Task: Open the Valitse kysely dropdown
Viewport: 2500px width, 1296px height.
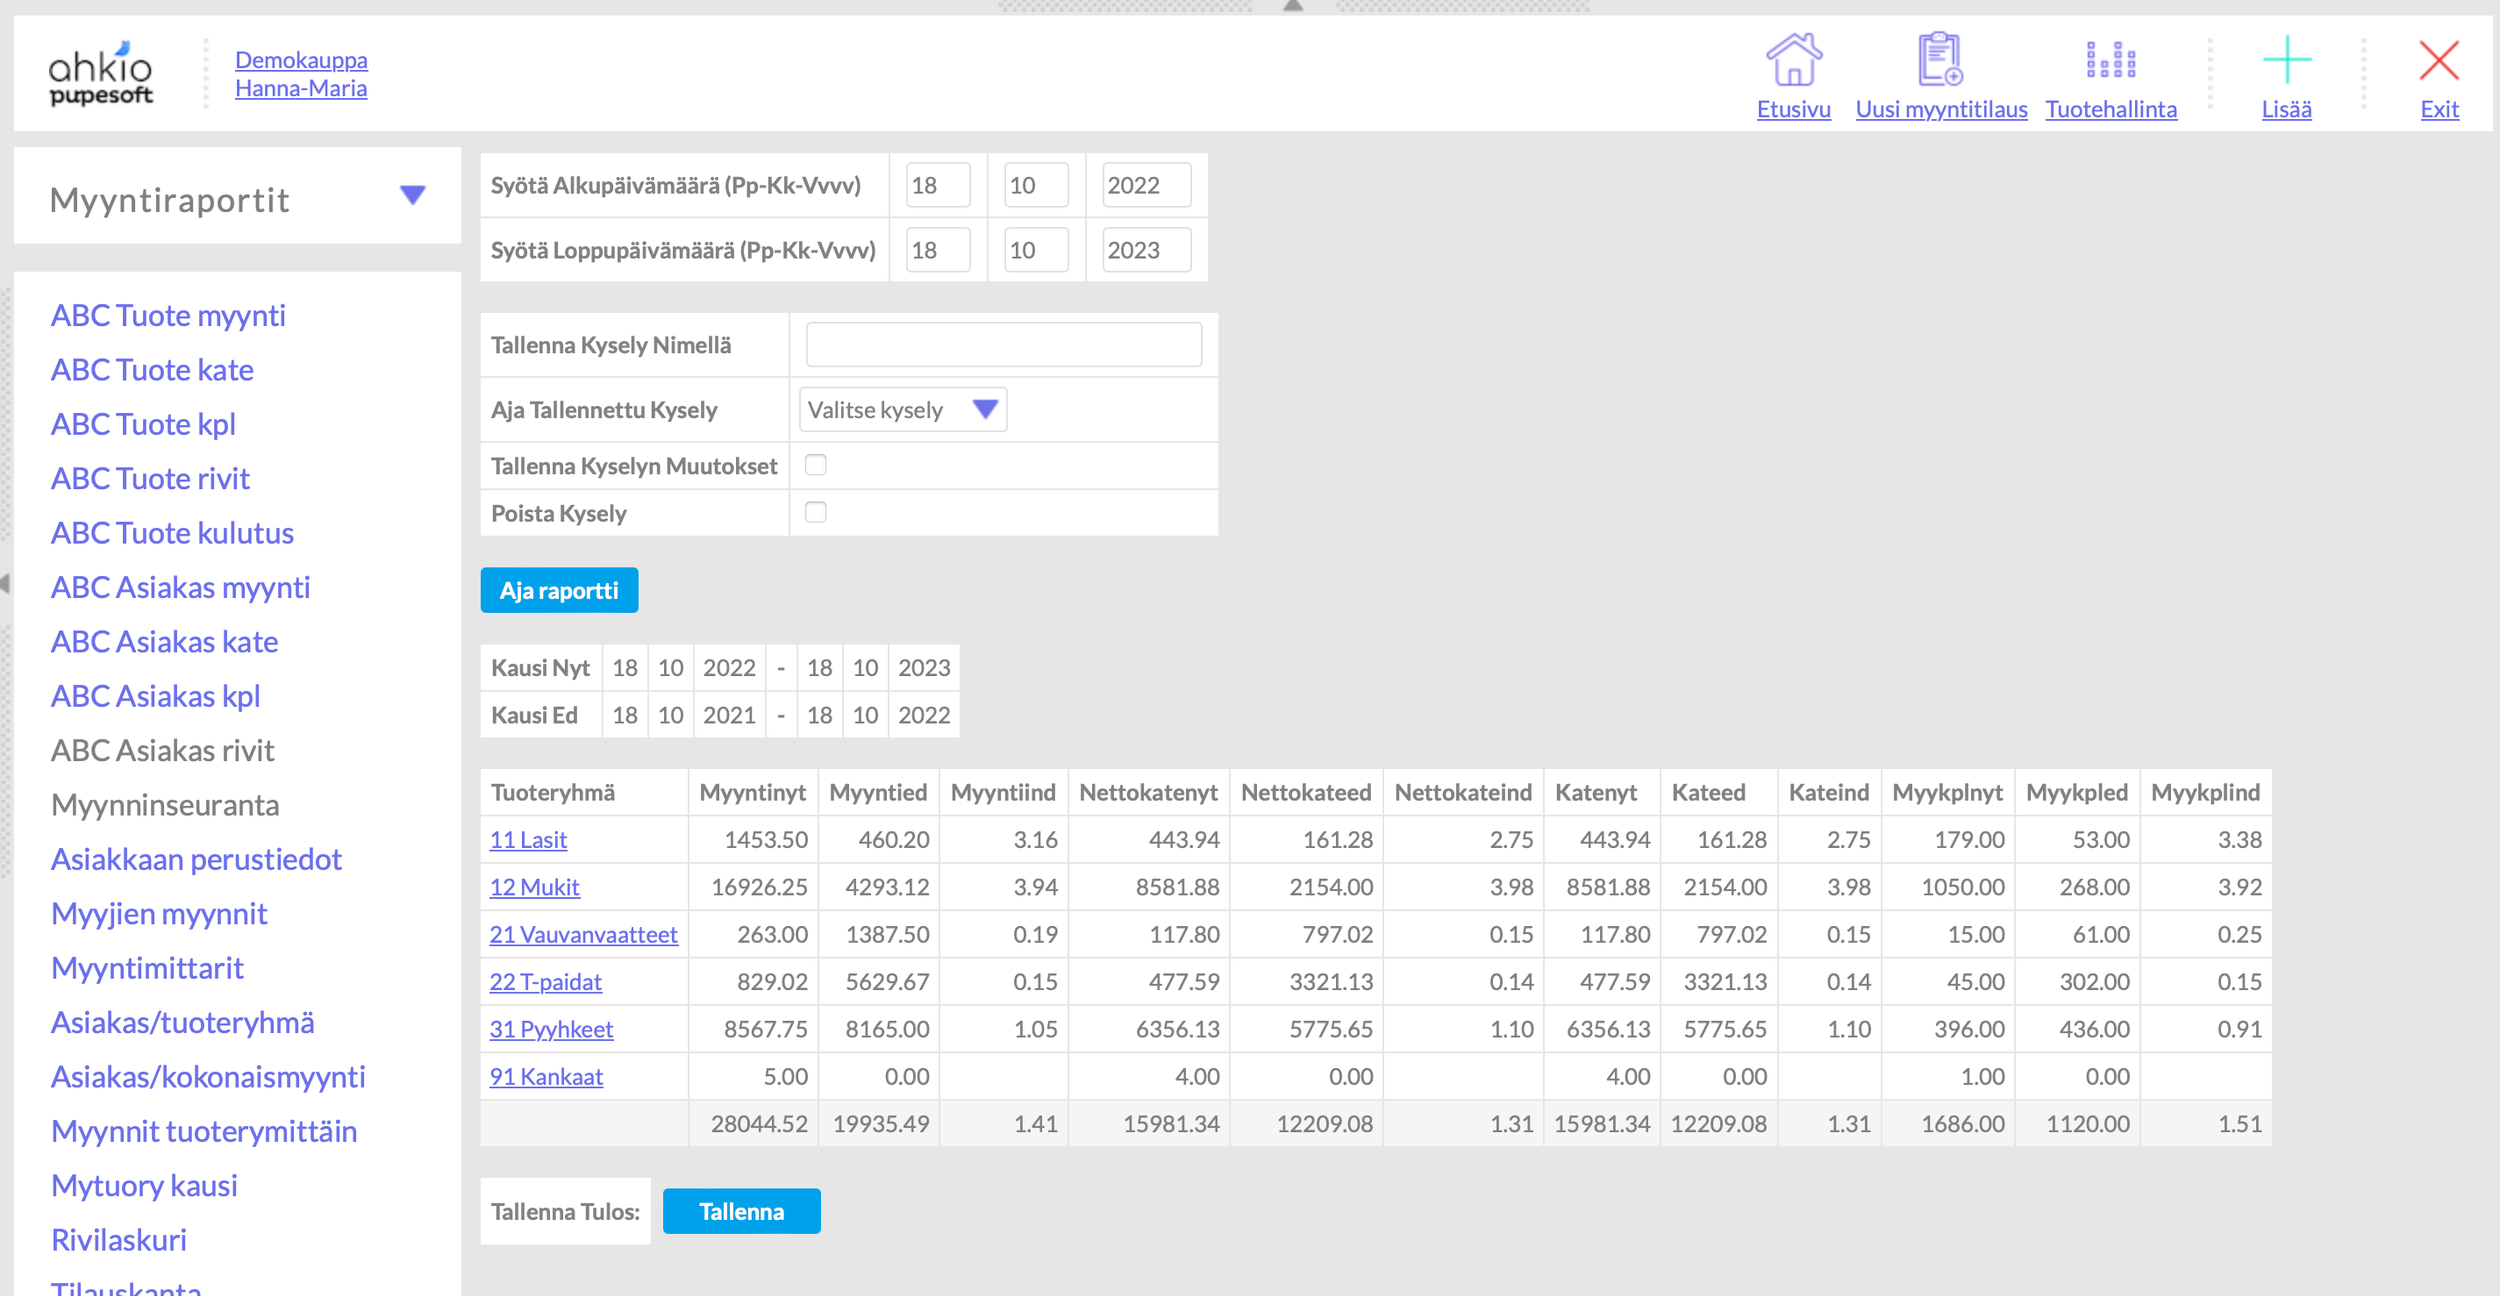Action: click(903, 410)
